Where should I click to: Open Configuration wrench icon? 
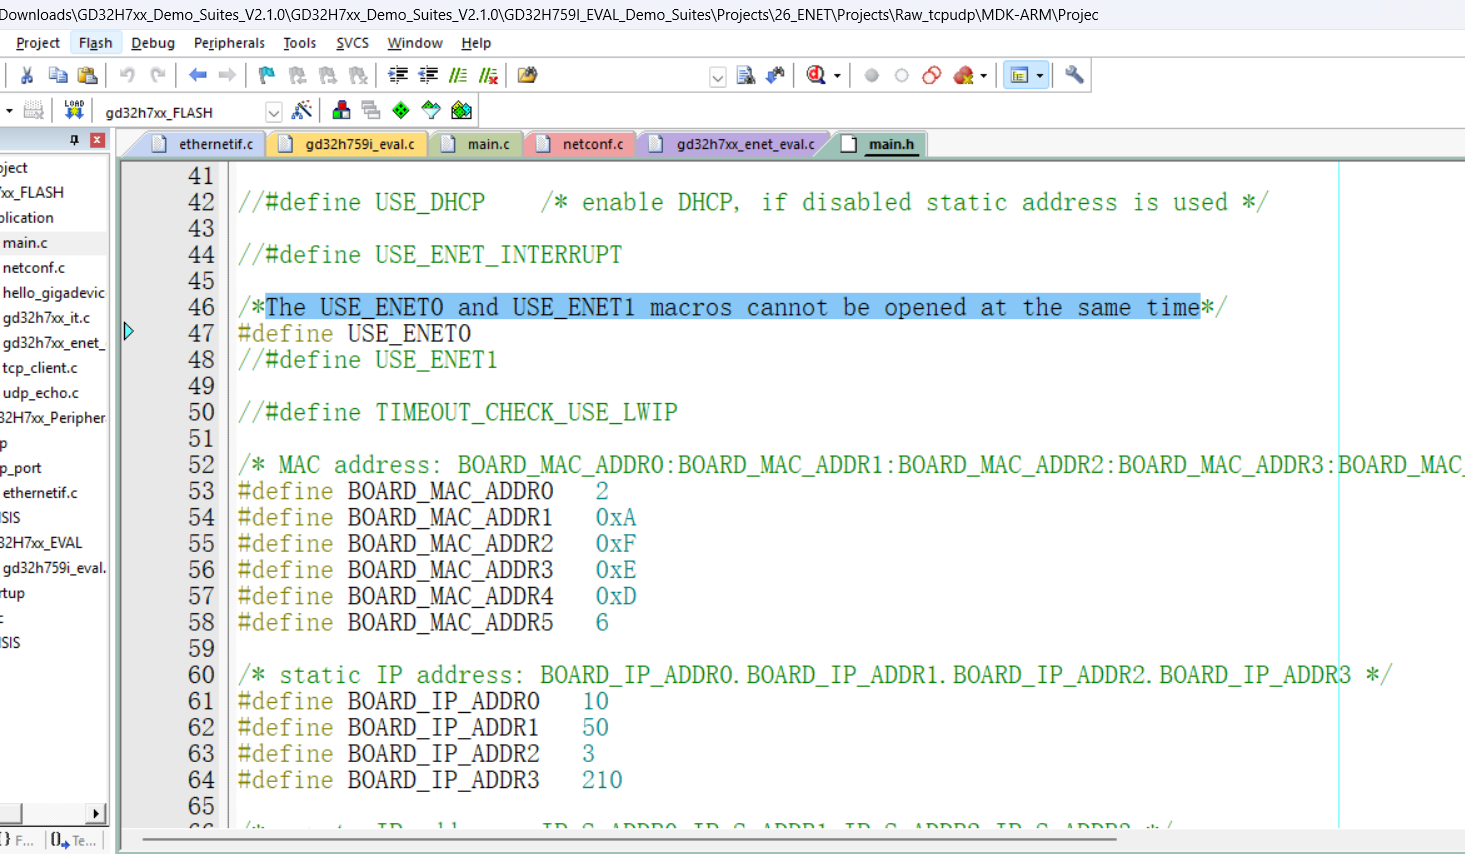1074,75
